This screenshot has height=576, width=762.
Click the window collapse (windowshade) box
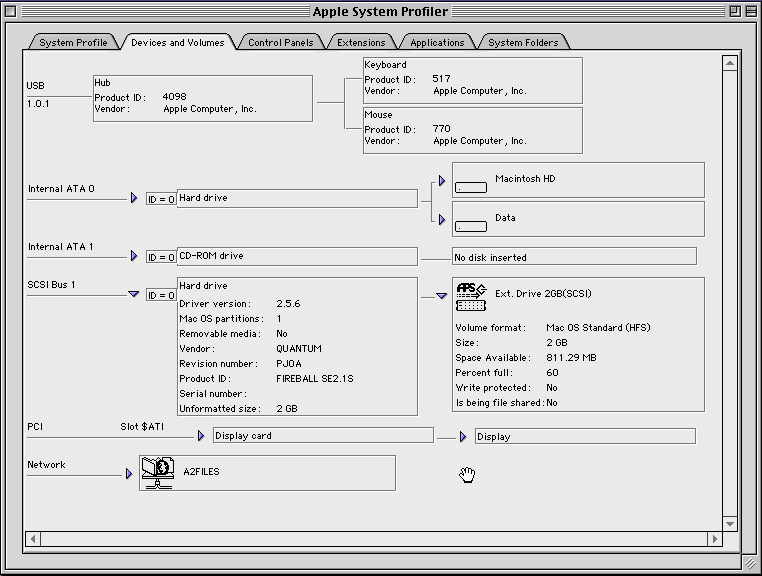pyautogui.click(x=751, y=11)
